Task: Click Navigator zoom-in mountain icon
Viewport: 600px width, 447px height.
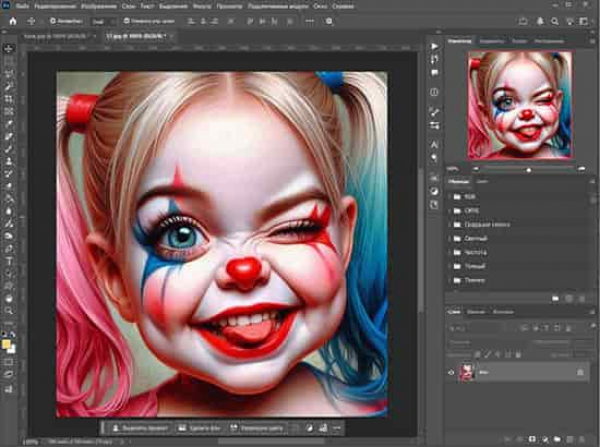Action: tap(582, 169)
